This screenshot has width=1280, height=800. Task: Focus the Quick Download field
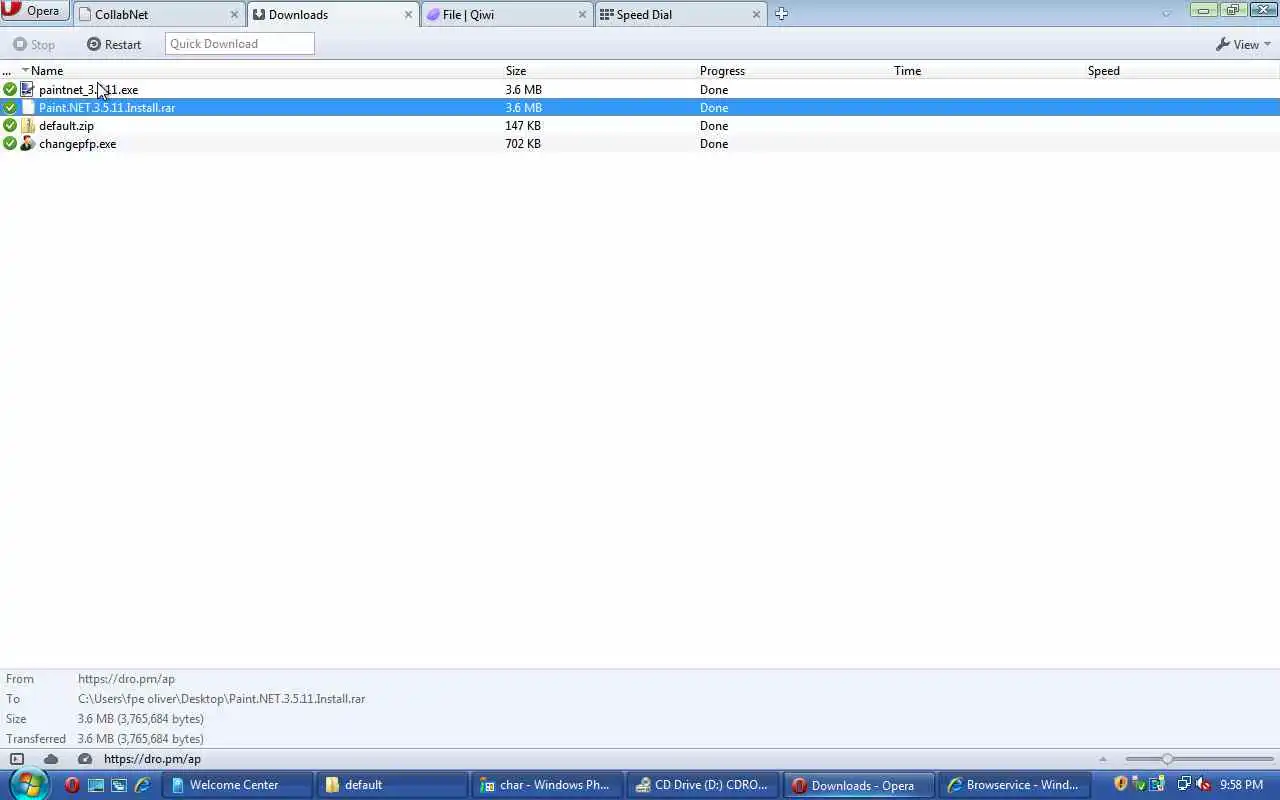240,44
